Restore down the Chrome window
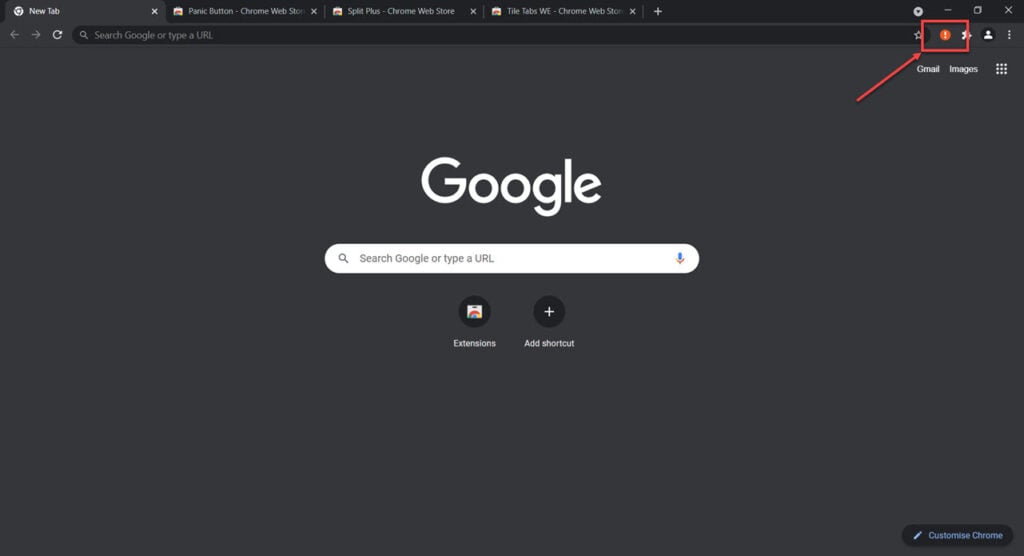 (x=978, y=10)
